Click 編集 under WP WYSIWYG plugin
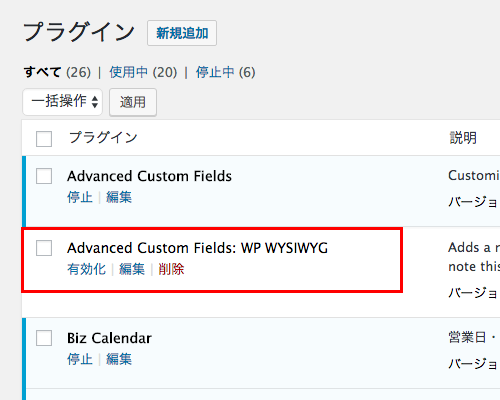Viewport: 500px width, 400px height. pyautogui.click(x=132, y=269)
